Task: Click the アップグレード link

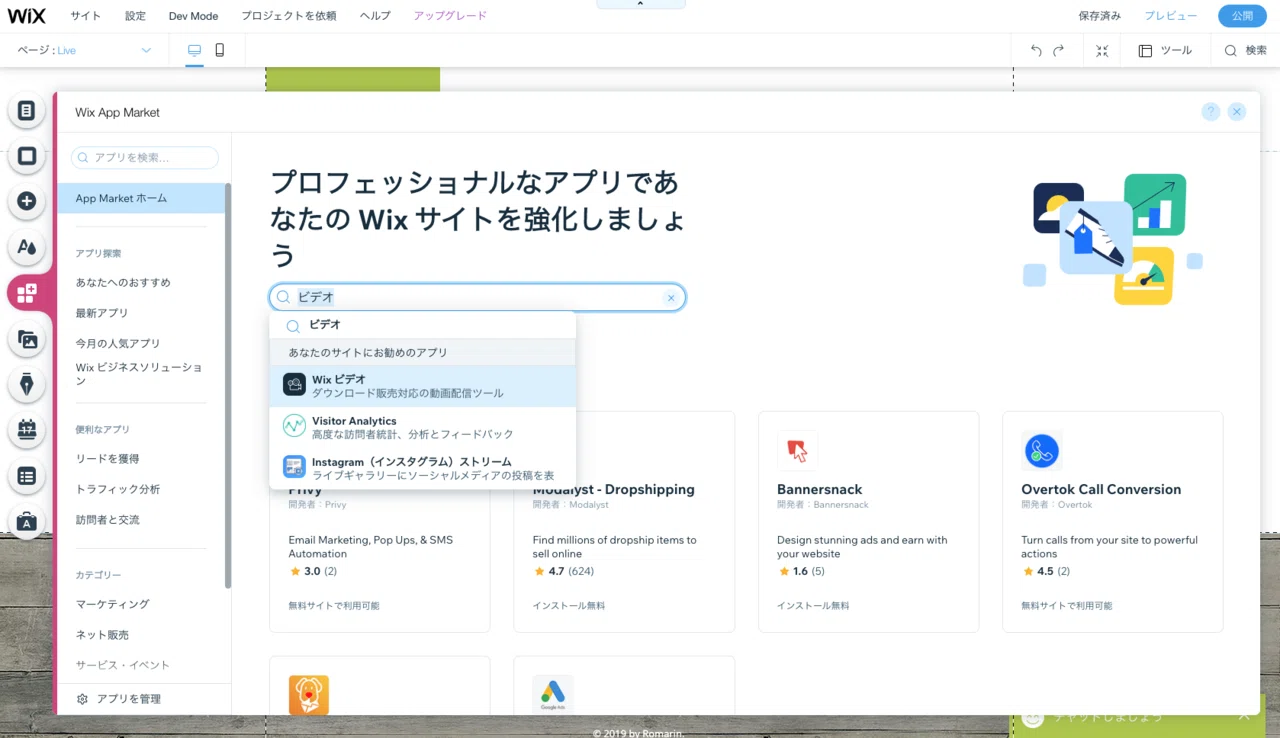Action: click(450, 16)
